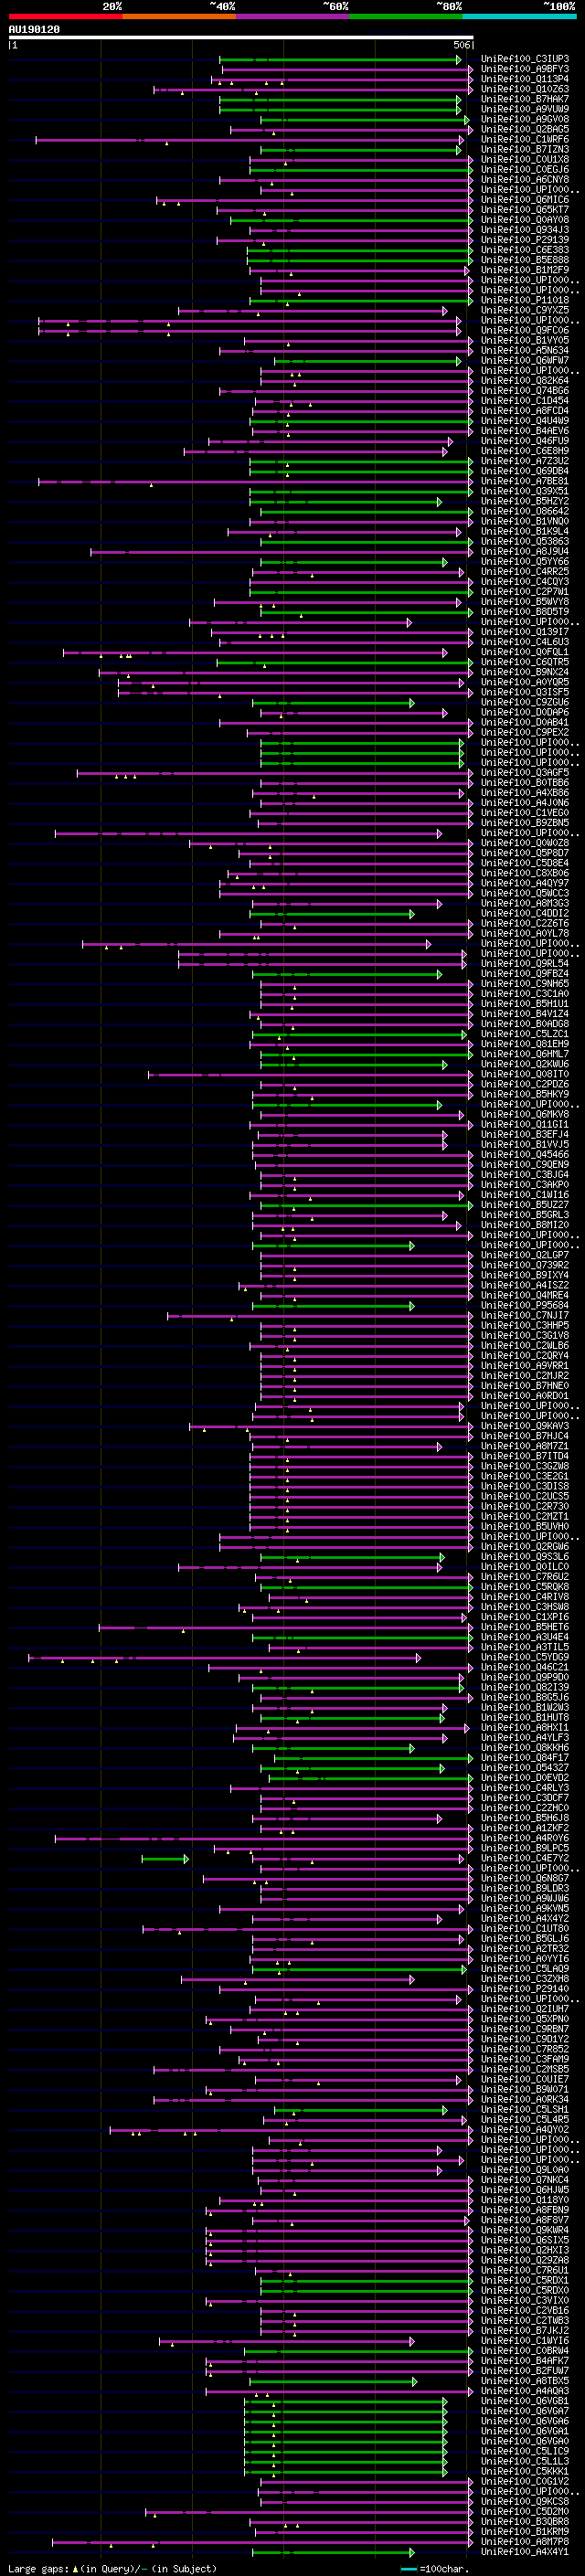Select the UniRef100_C5LZC1 label
585x2576 pixels.
pyautogui.click(x=524, y=1034)
